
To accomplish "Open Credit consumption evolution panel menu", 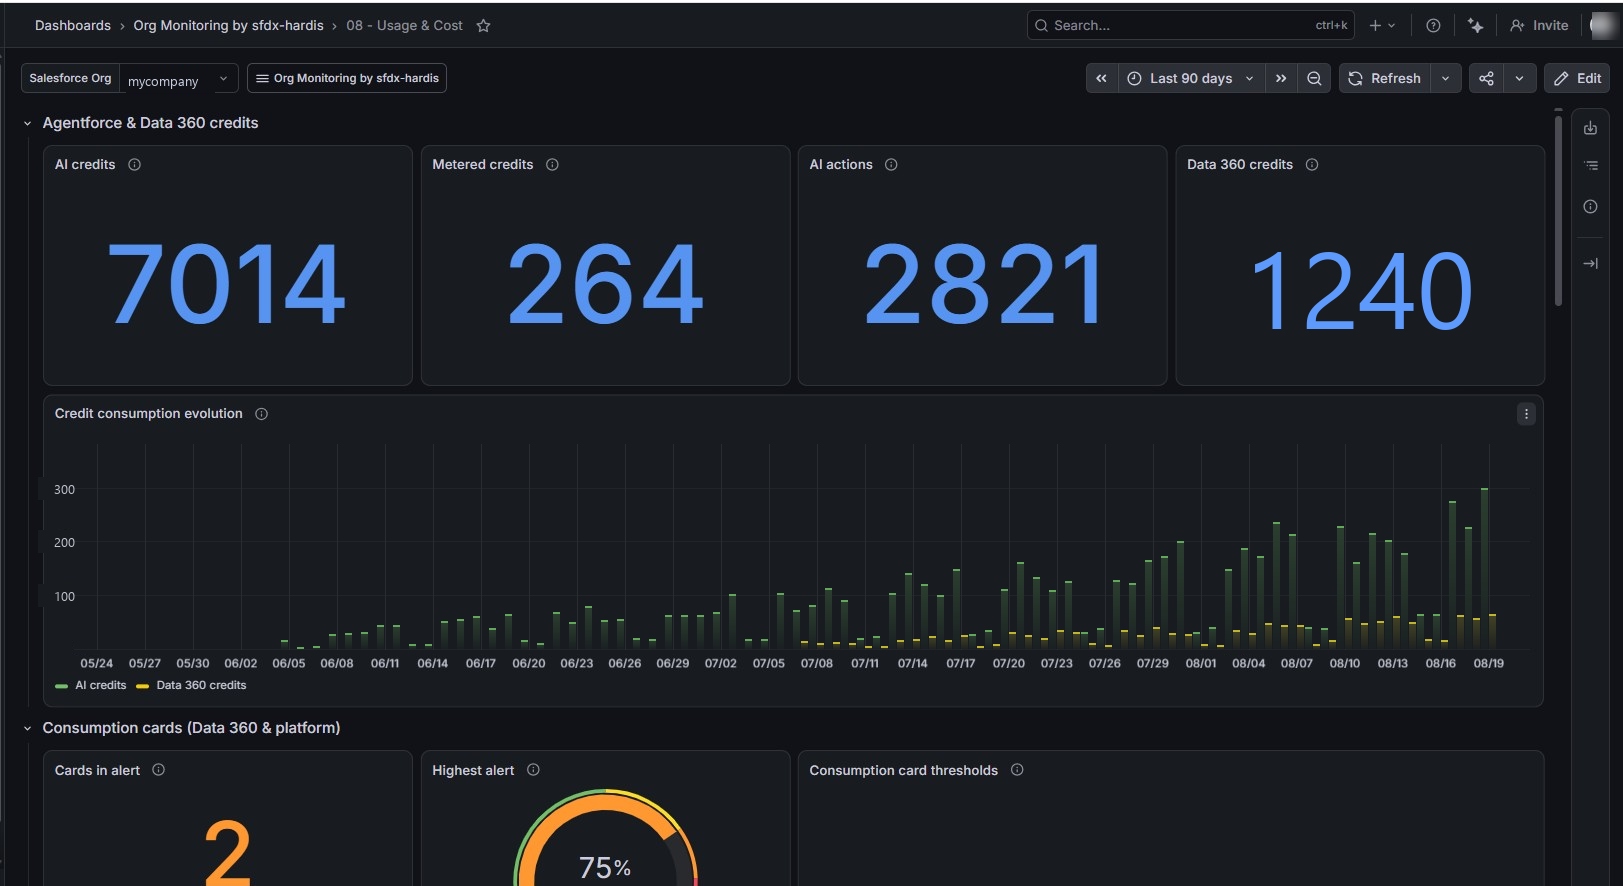I will click(1526, 414).
